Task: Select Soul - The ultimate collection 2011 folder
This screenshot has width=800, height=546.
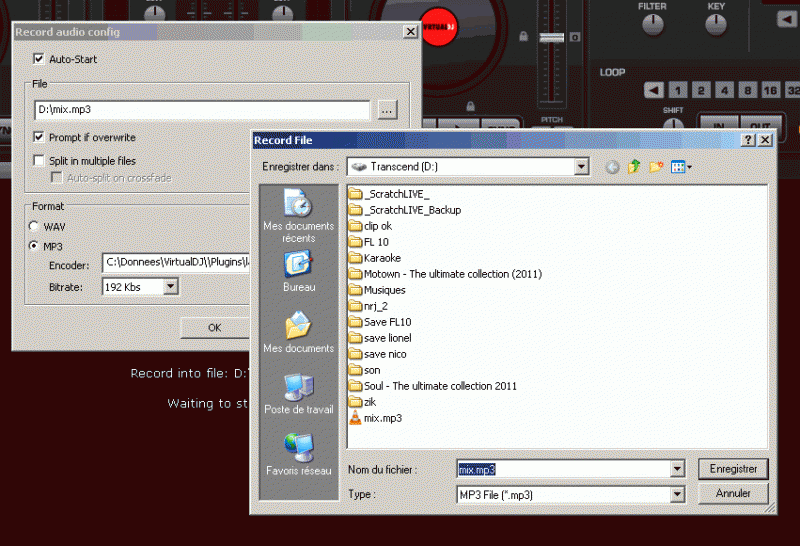Action: coord(433,386)
